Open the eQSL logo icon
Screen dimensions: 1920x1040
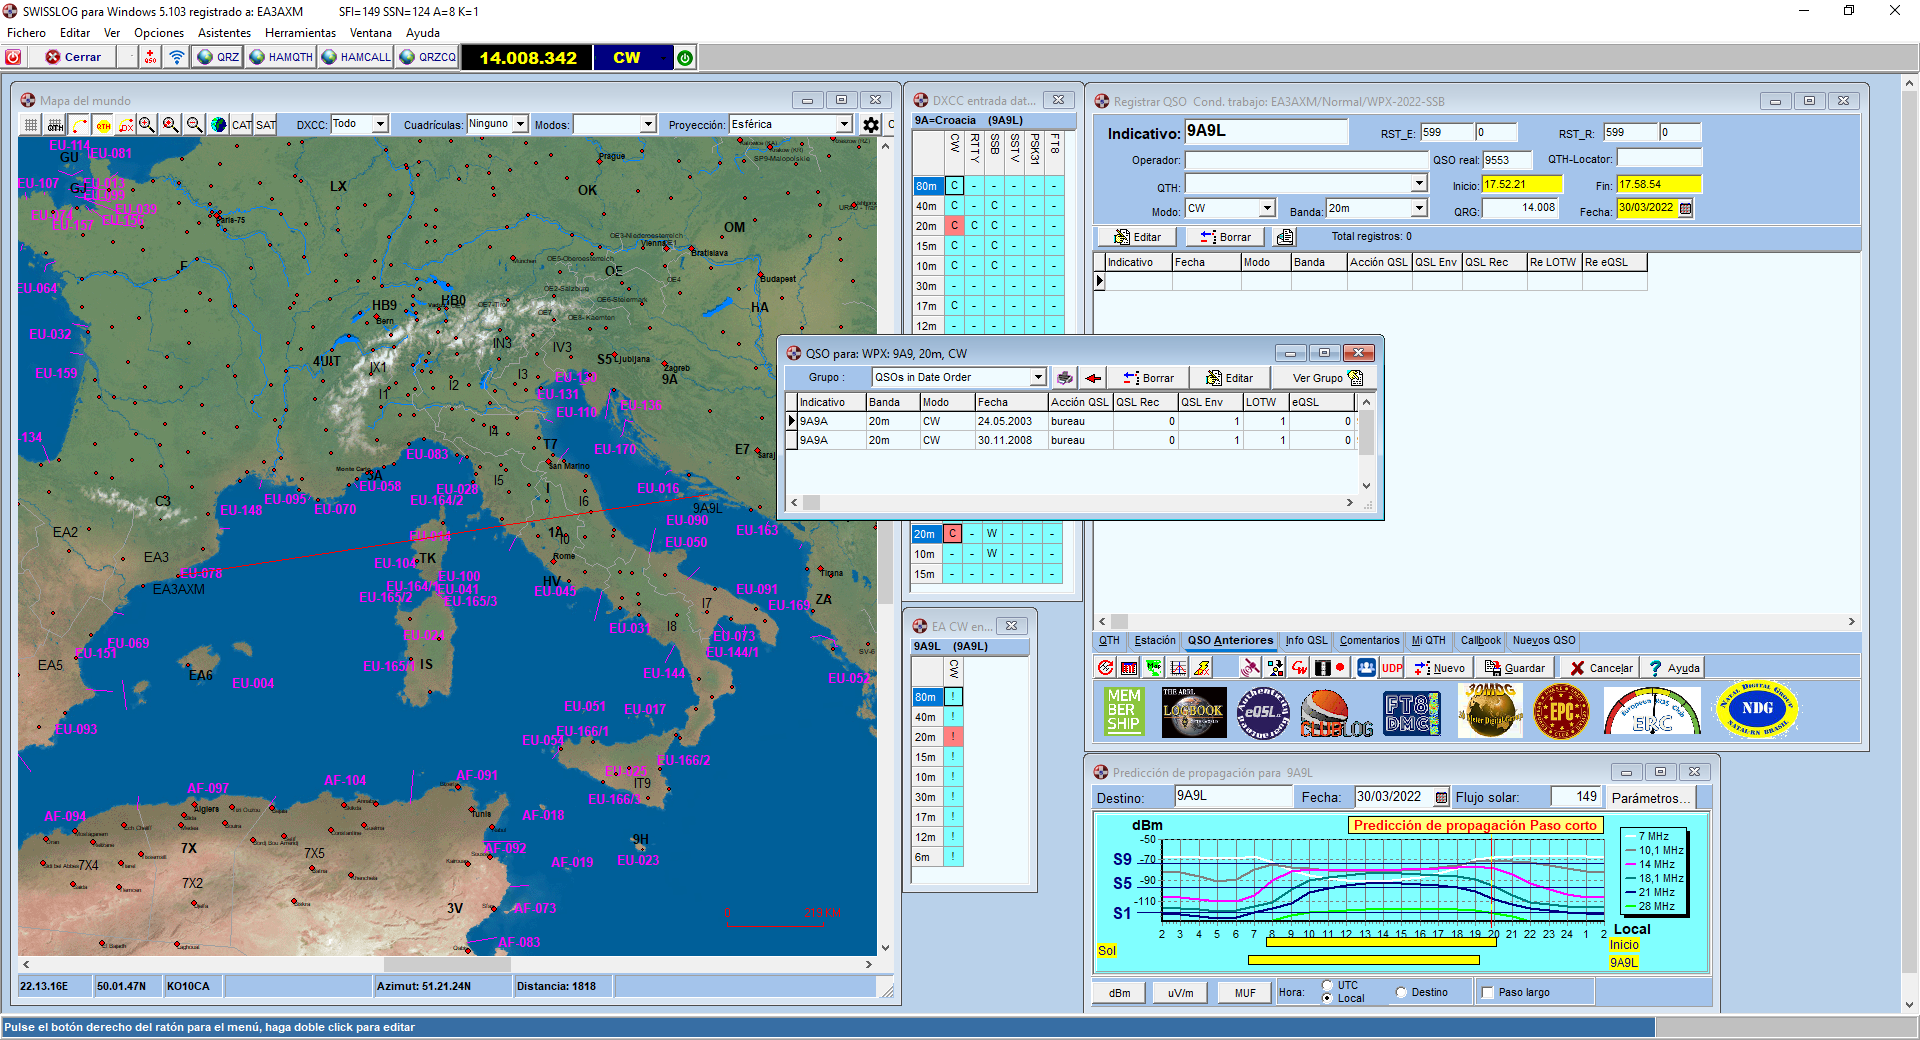click(x=1263, y=712)
